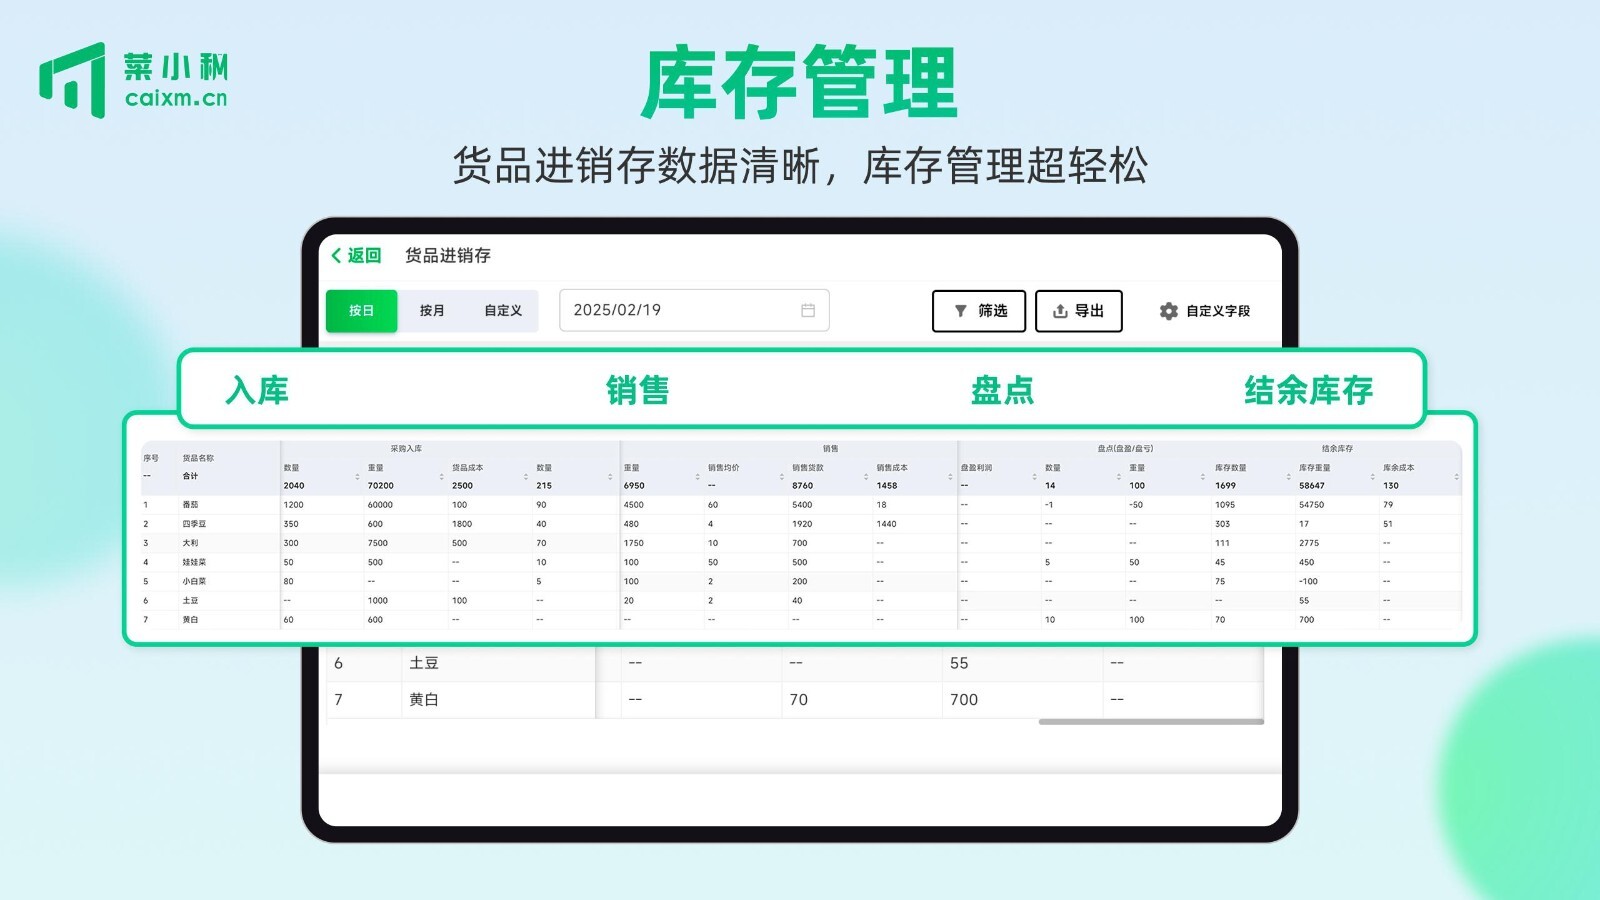Sort by 库存数量 column arrows
The height and width of the screenshot is (900, 1600).
pyautogui.click(x=1288, y=477)
